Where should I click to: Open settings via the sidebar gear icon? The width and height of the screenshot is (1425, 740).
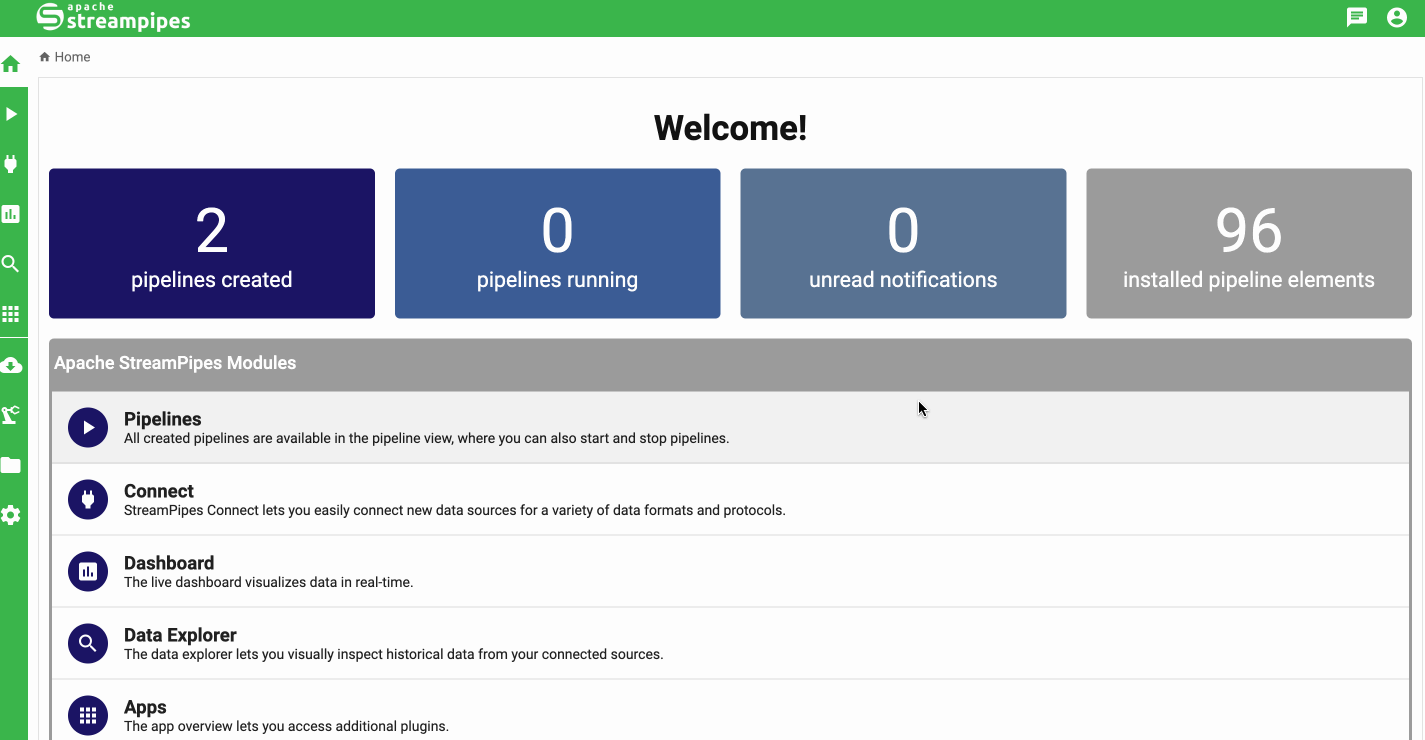pyautogui.click(x=11, y=515)
